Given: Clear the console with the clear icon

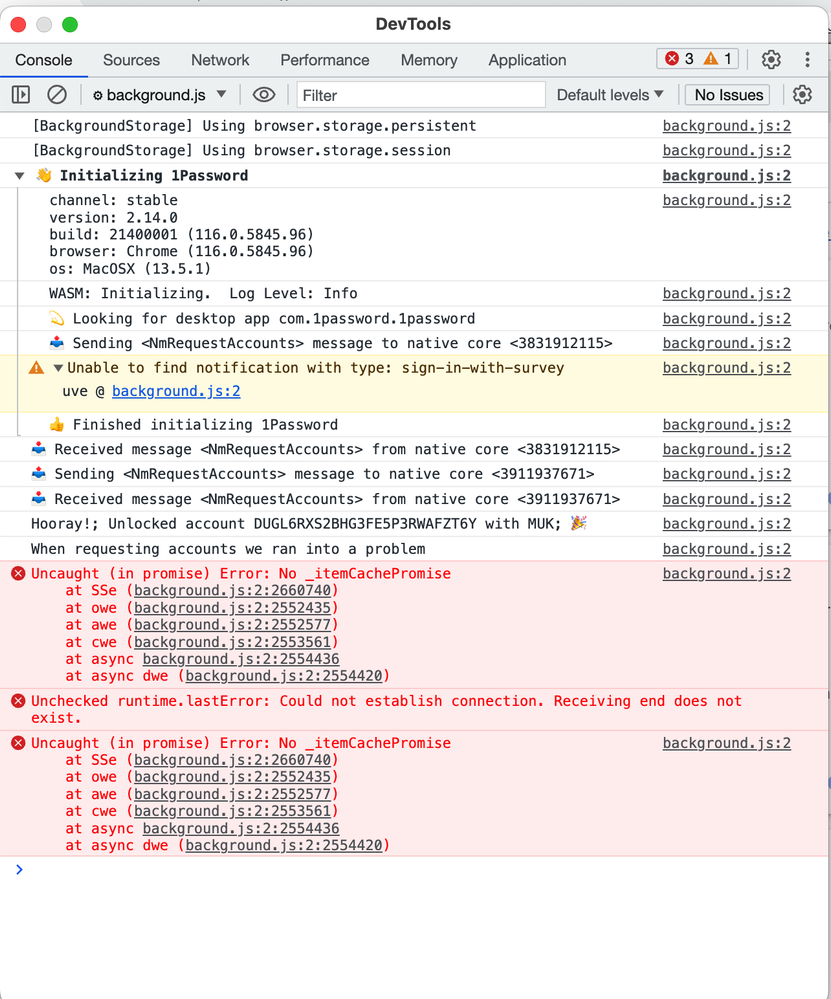Looking at the screenshot, I should pyautogui.click(x=57, y=95).
